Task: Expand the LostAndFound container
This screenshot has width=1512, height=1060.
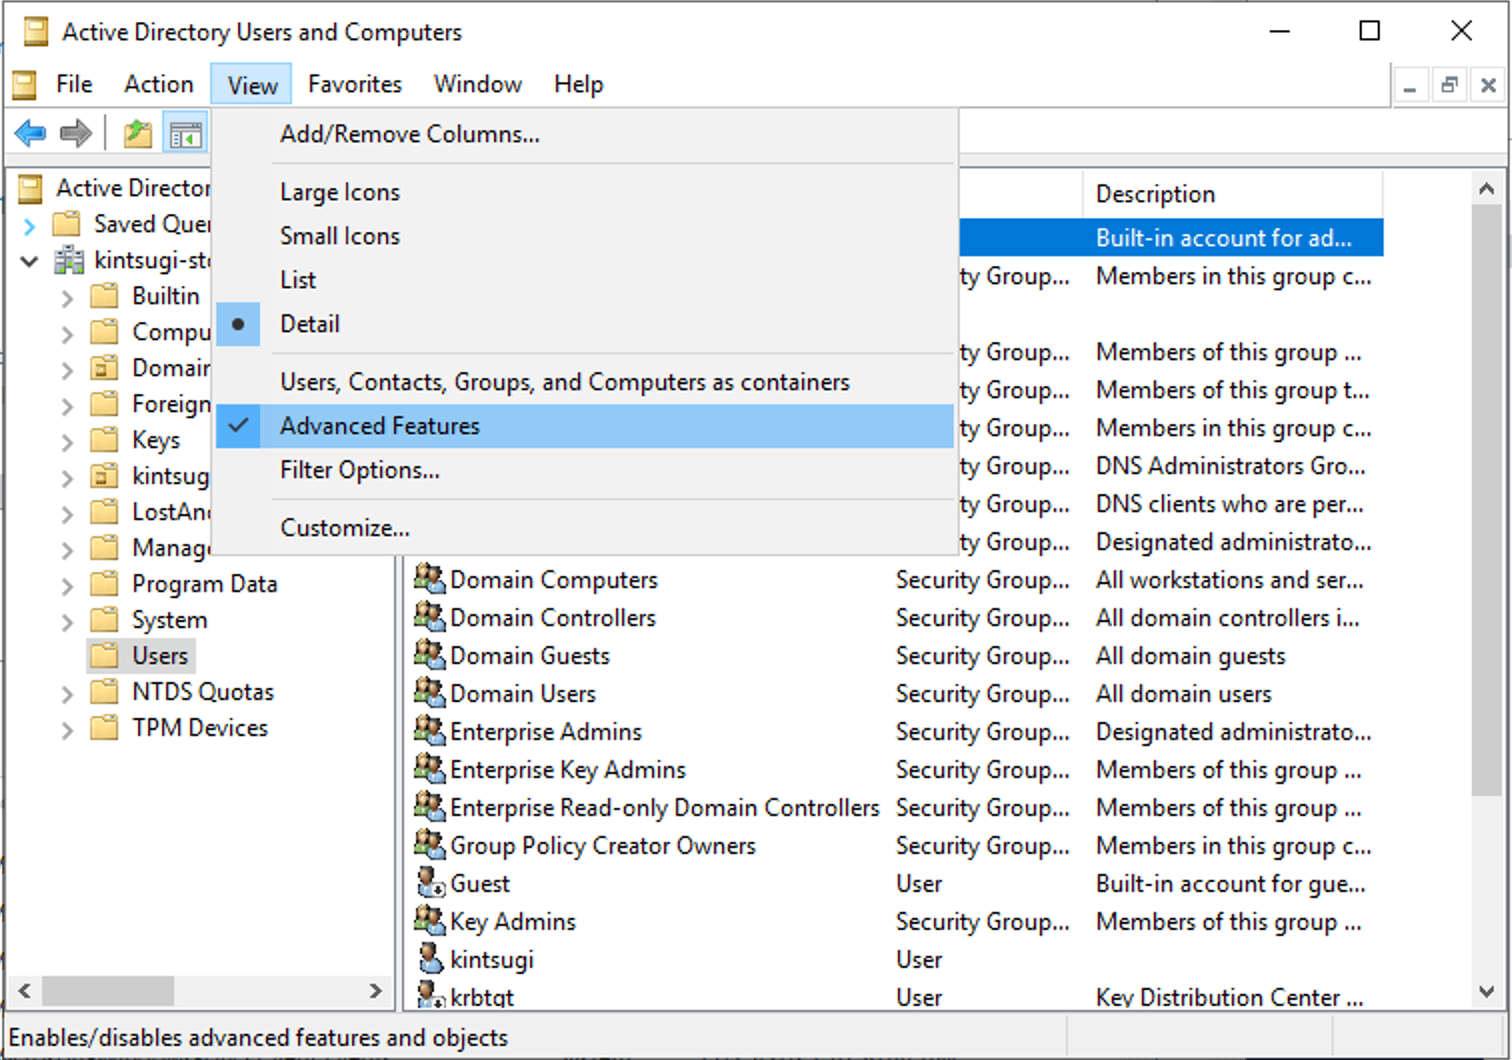Action: (67, 514)
